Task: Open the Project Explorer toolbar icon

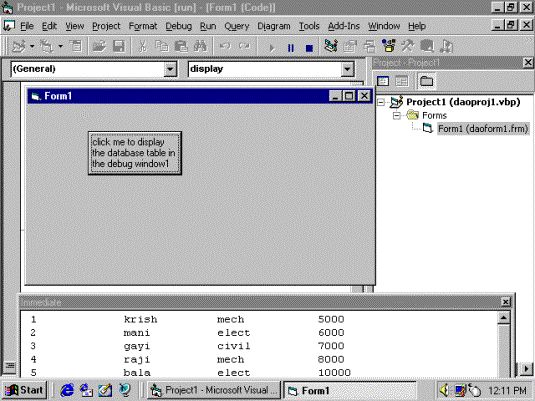Action: click(331, 46)
